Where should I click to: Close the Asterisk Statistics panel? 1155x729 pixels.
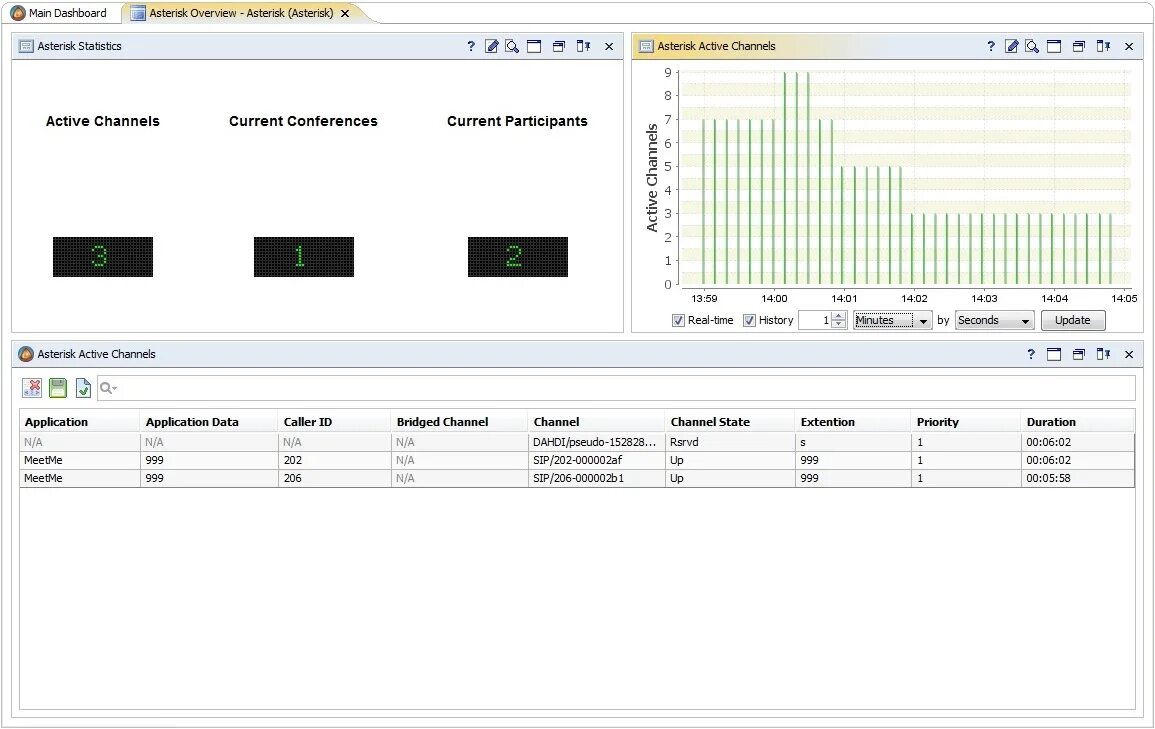(609, 46)
